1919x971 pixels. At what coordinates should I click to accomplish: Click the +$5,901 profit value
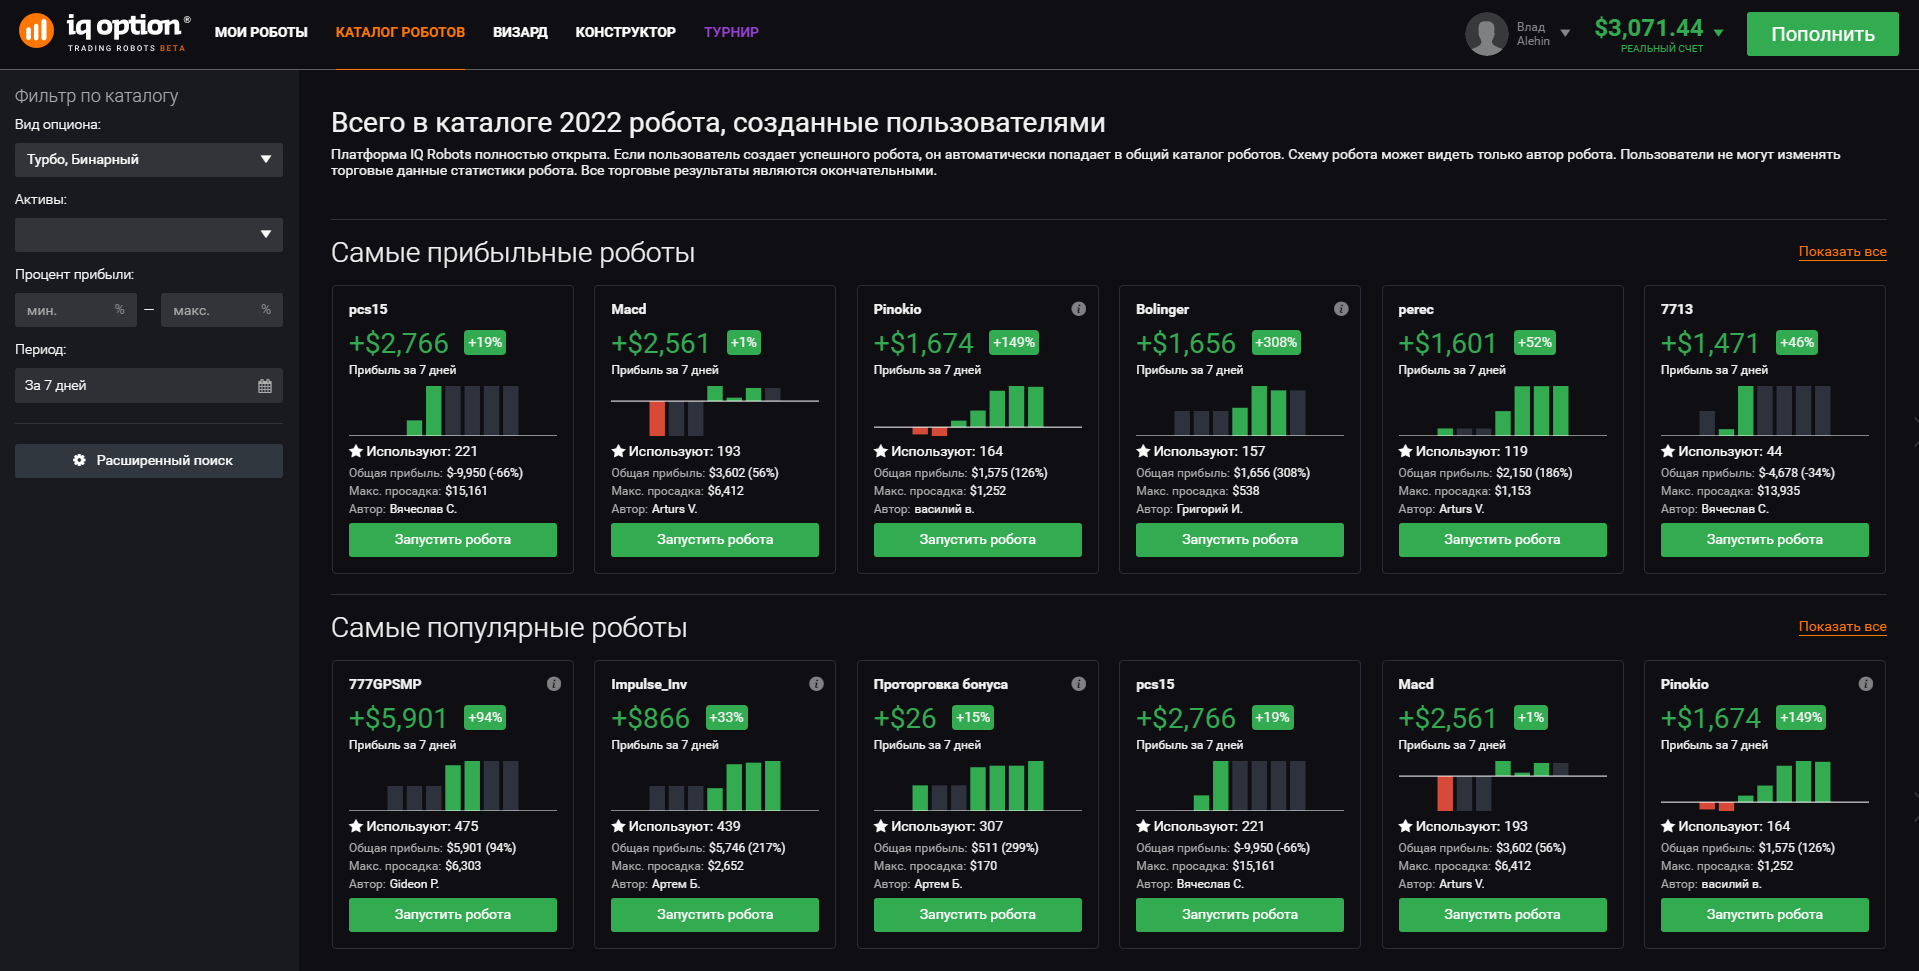(x=398, y=718)
